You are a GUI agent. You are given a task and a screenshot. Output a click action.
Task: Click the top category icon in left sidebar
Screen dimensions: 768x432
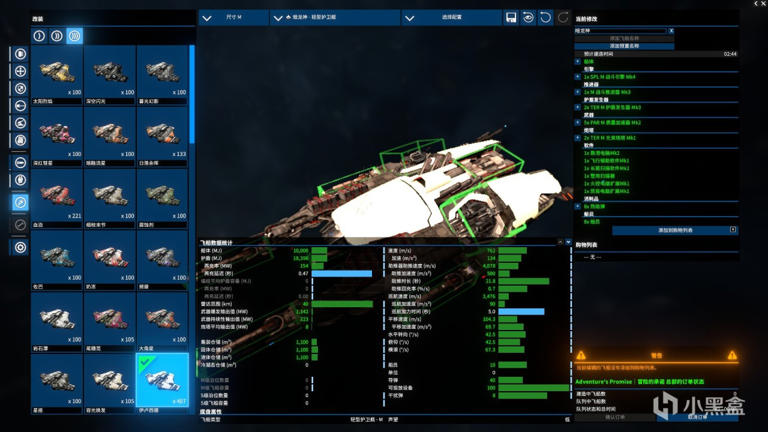(x=20, y=53)
